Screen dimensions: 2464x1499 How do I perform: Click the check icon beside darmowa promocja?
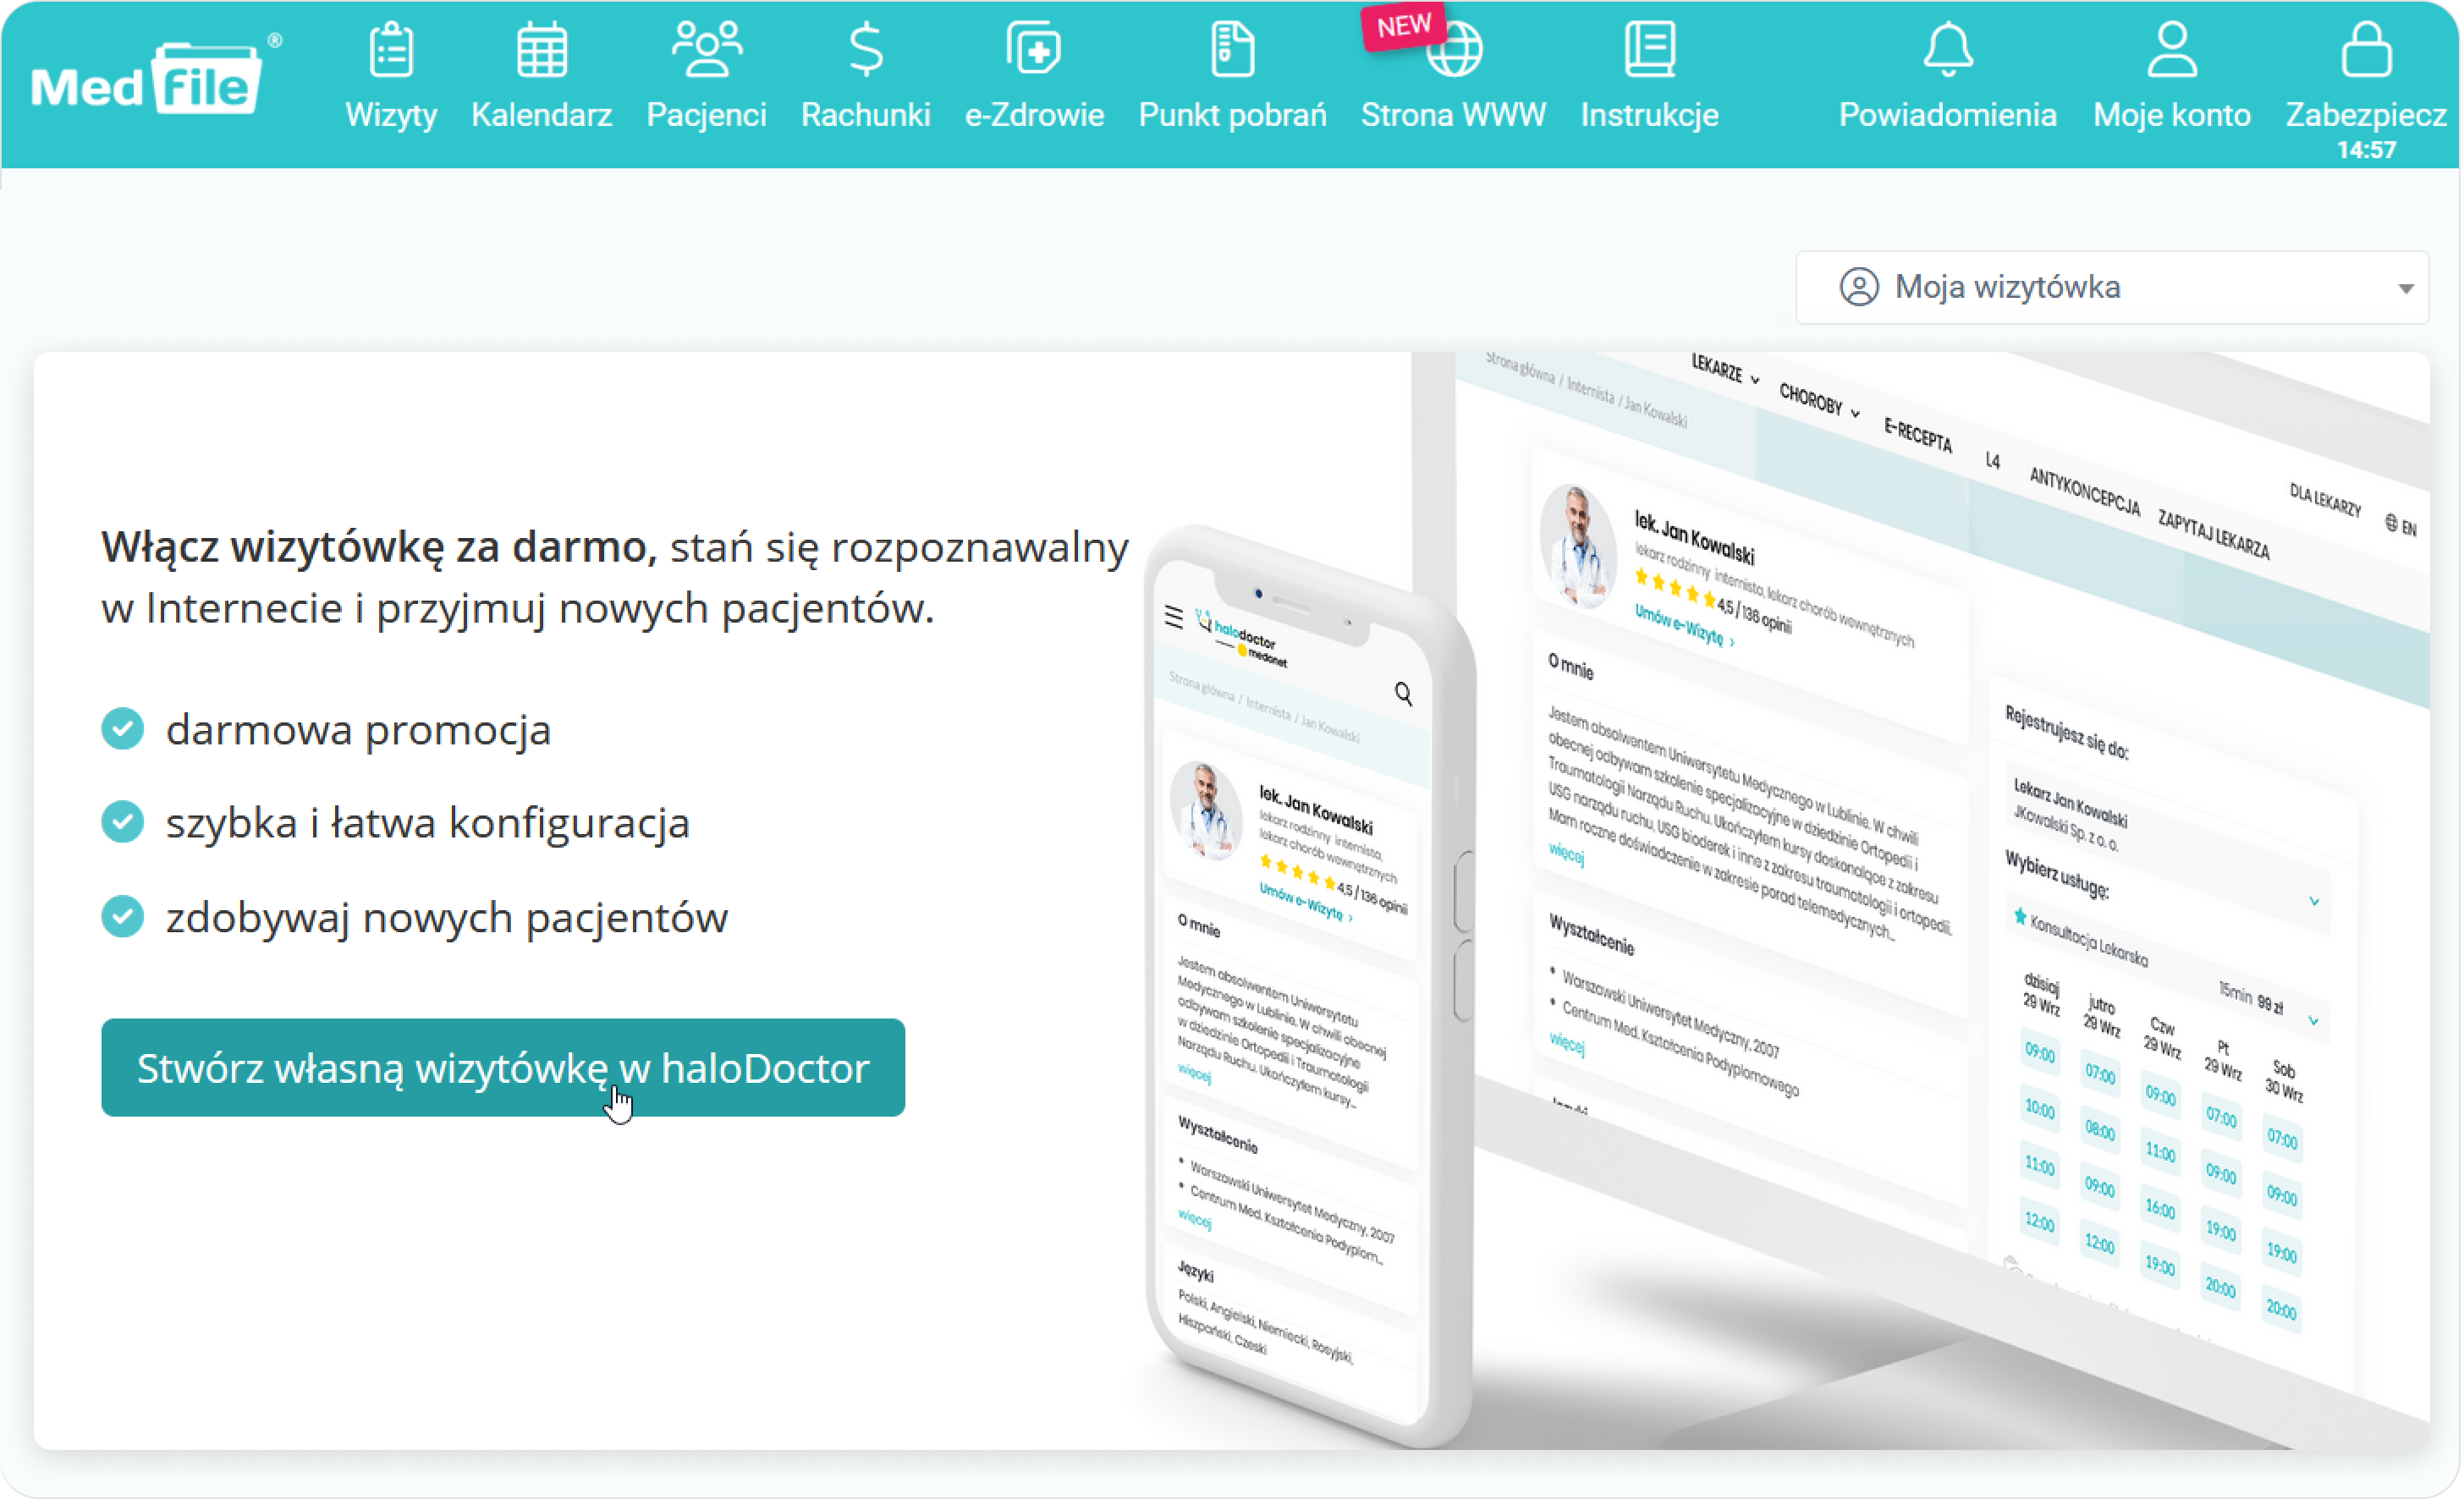click(x=123, y=729)
